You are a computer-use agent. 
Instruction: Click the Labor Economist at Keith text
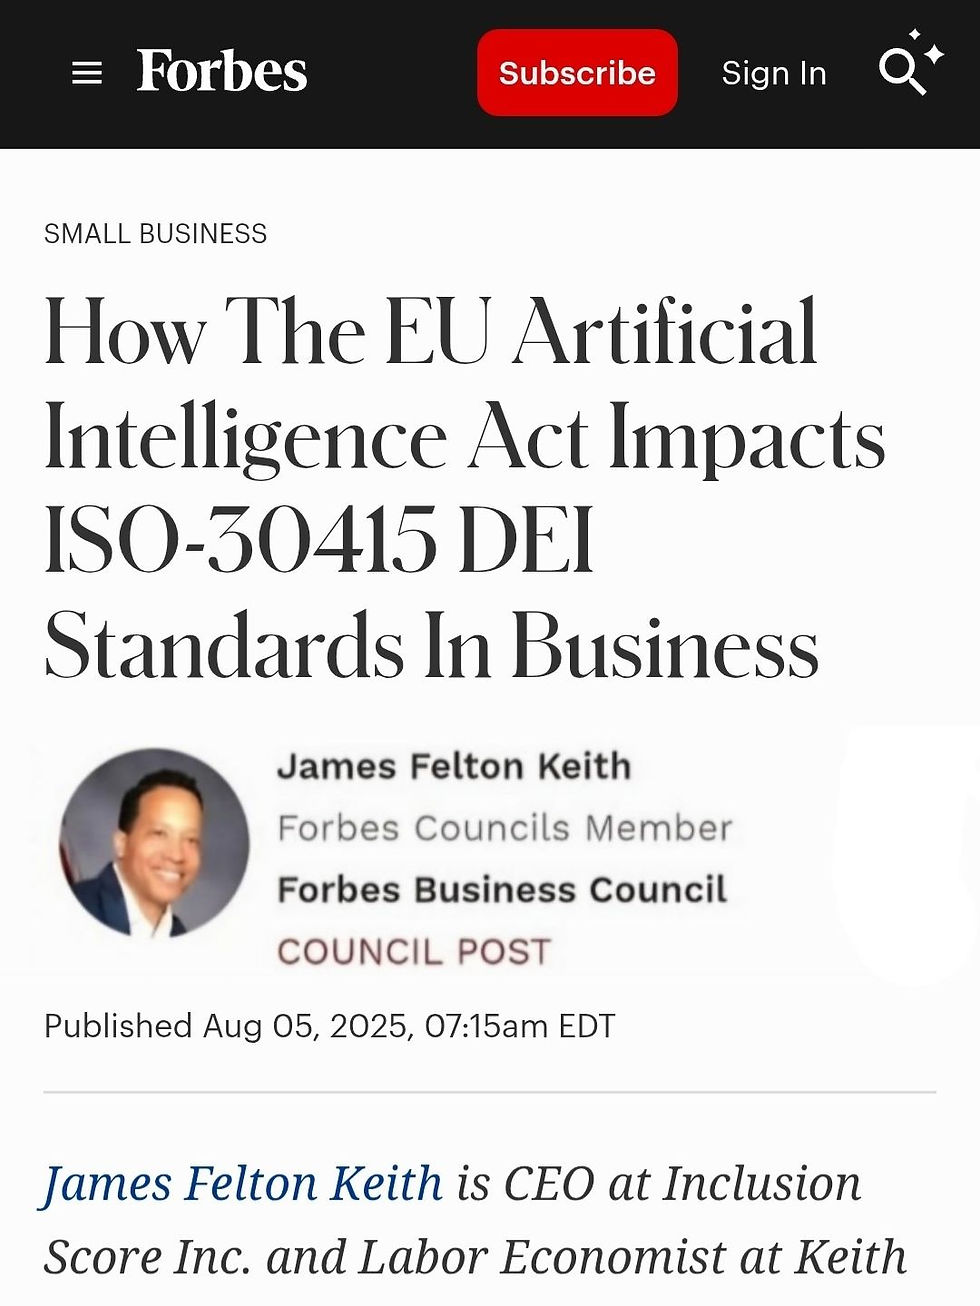pyautogui.click(x=632, y=1258)
